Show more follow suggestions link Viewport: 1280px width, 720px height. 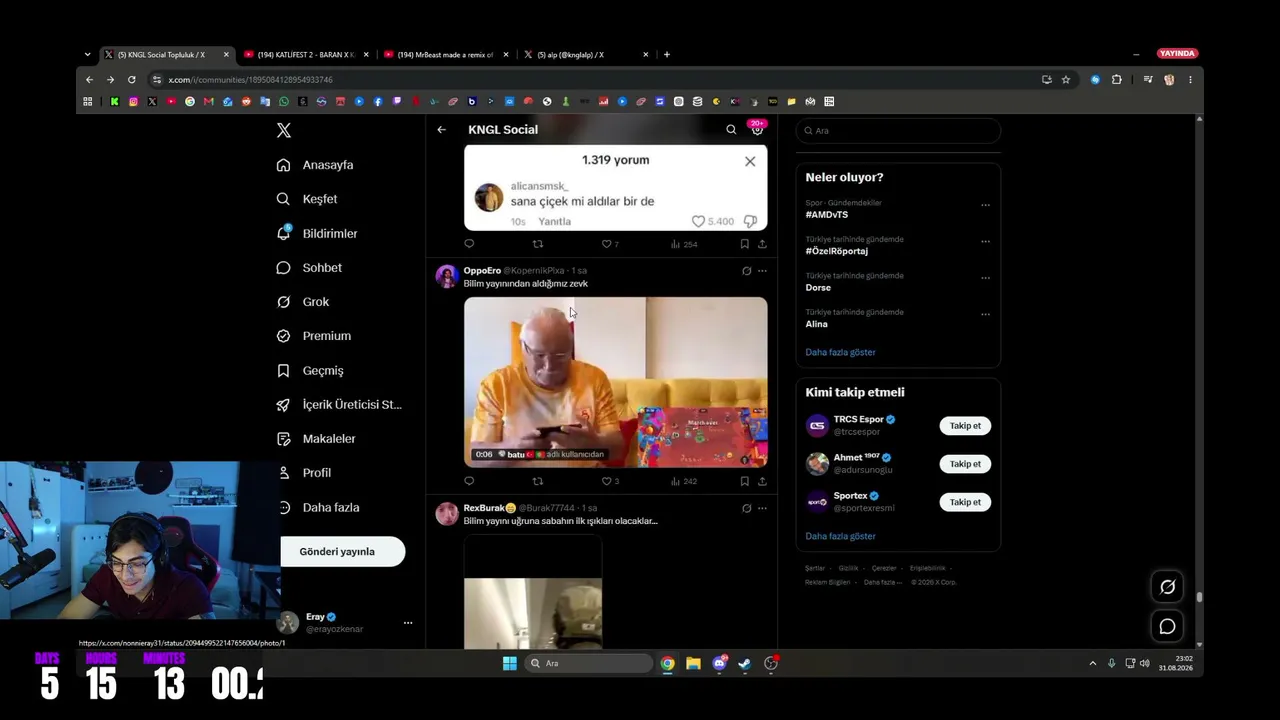[840, 536]
